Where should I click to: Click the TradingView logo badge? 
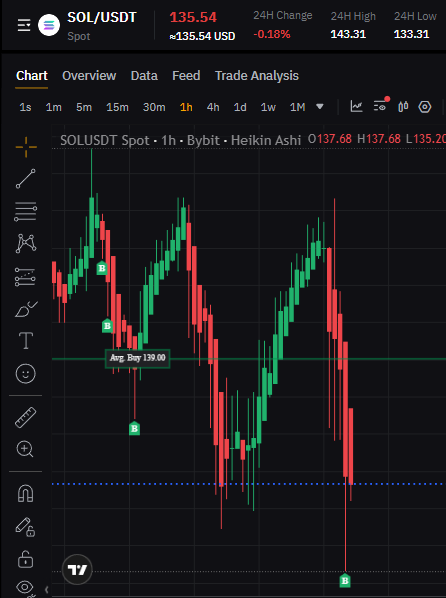click(77, 570)
